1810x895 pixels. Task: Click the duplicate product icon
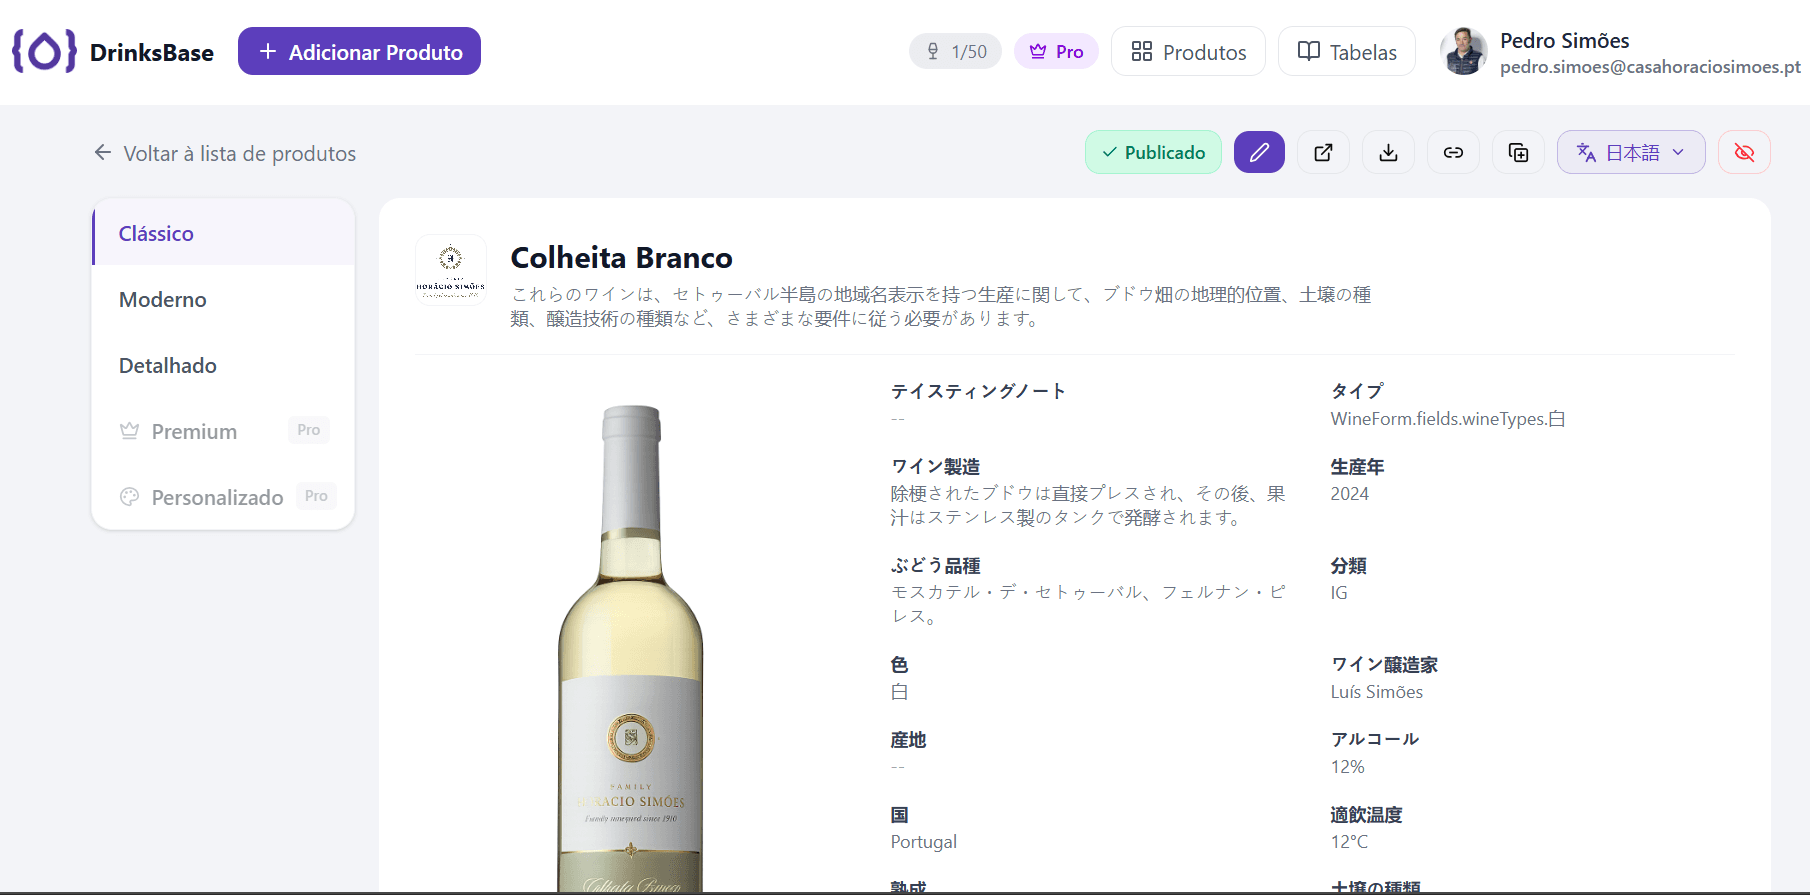coord(1518,152)
